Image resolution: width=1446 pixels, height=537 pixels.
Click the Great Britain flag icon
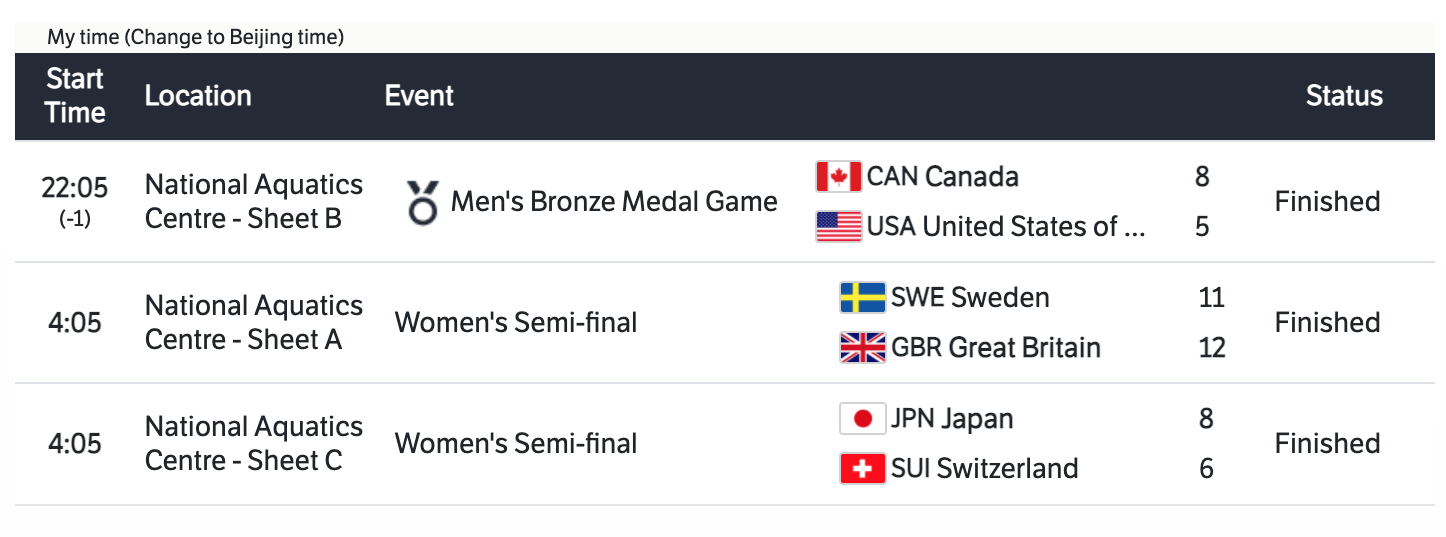[x=862, y=348]
